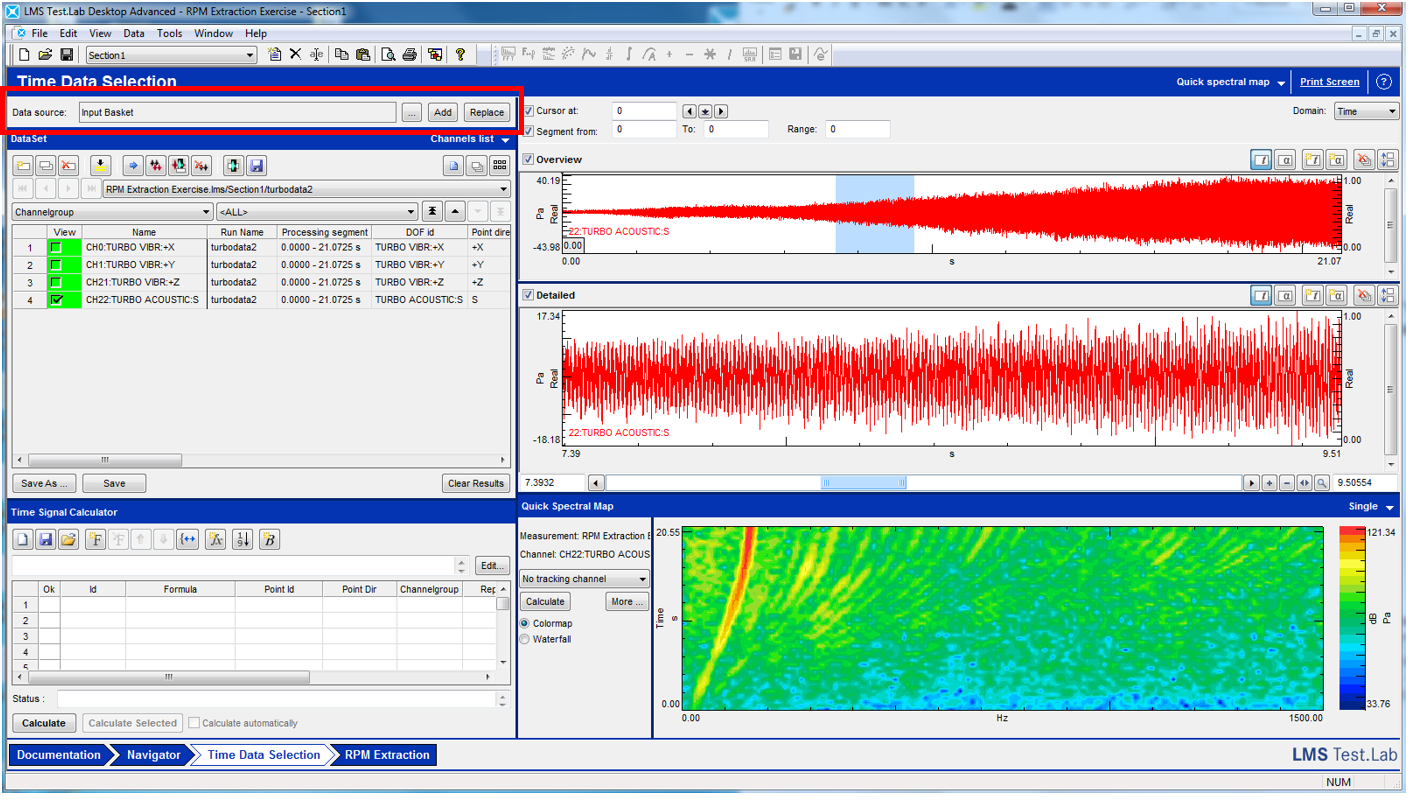Click the More ... button in Quick Spectral Map

627,602
